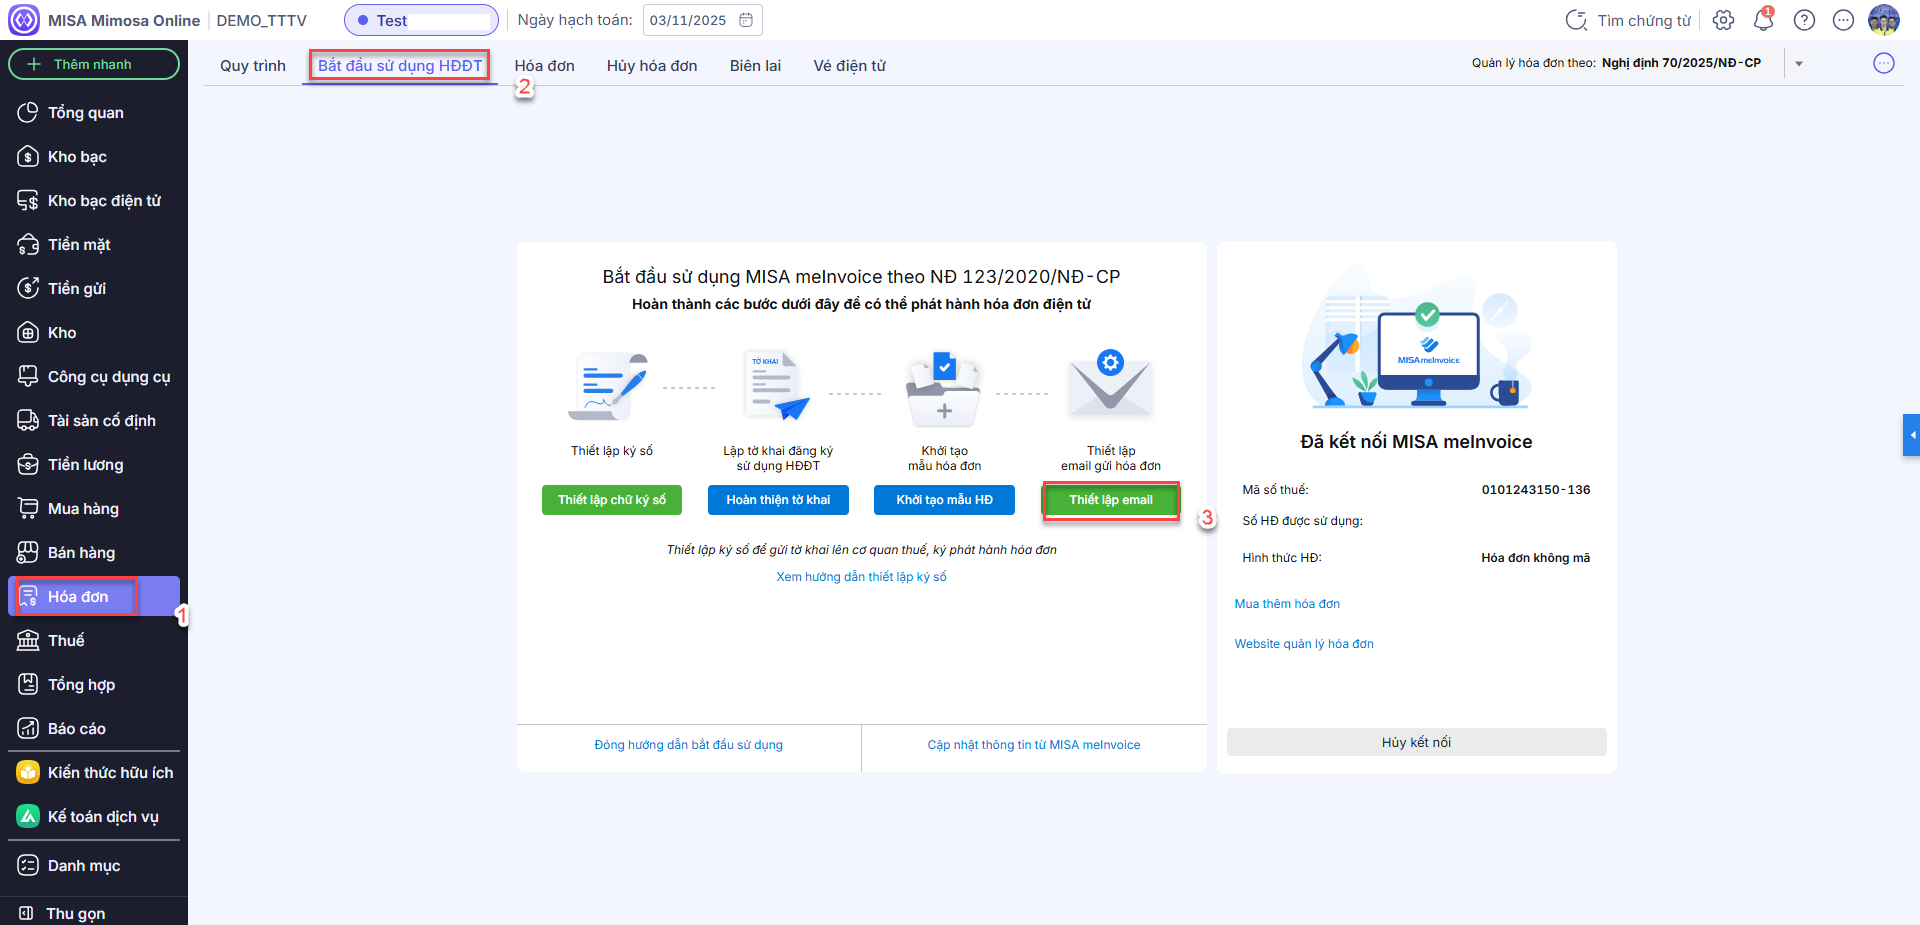
Task: Switch to the Hủy hóa đơn tab
Action: (652, 66)
